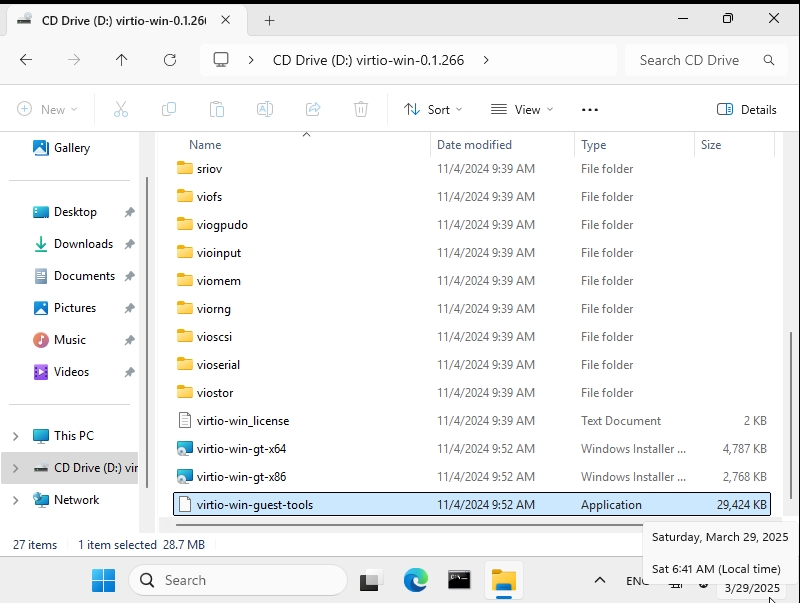The image size is (800, 603).
Task: Click the Copy icon in toolbar
Action: [x=169, y=109]
